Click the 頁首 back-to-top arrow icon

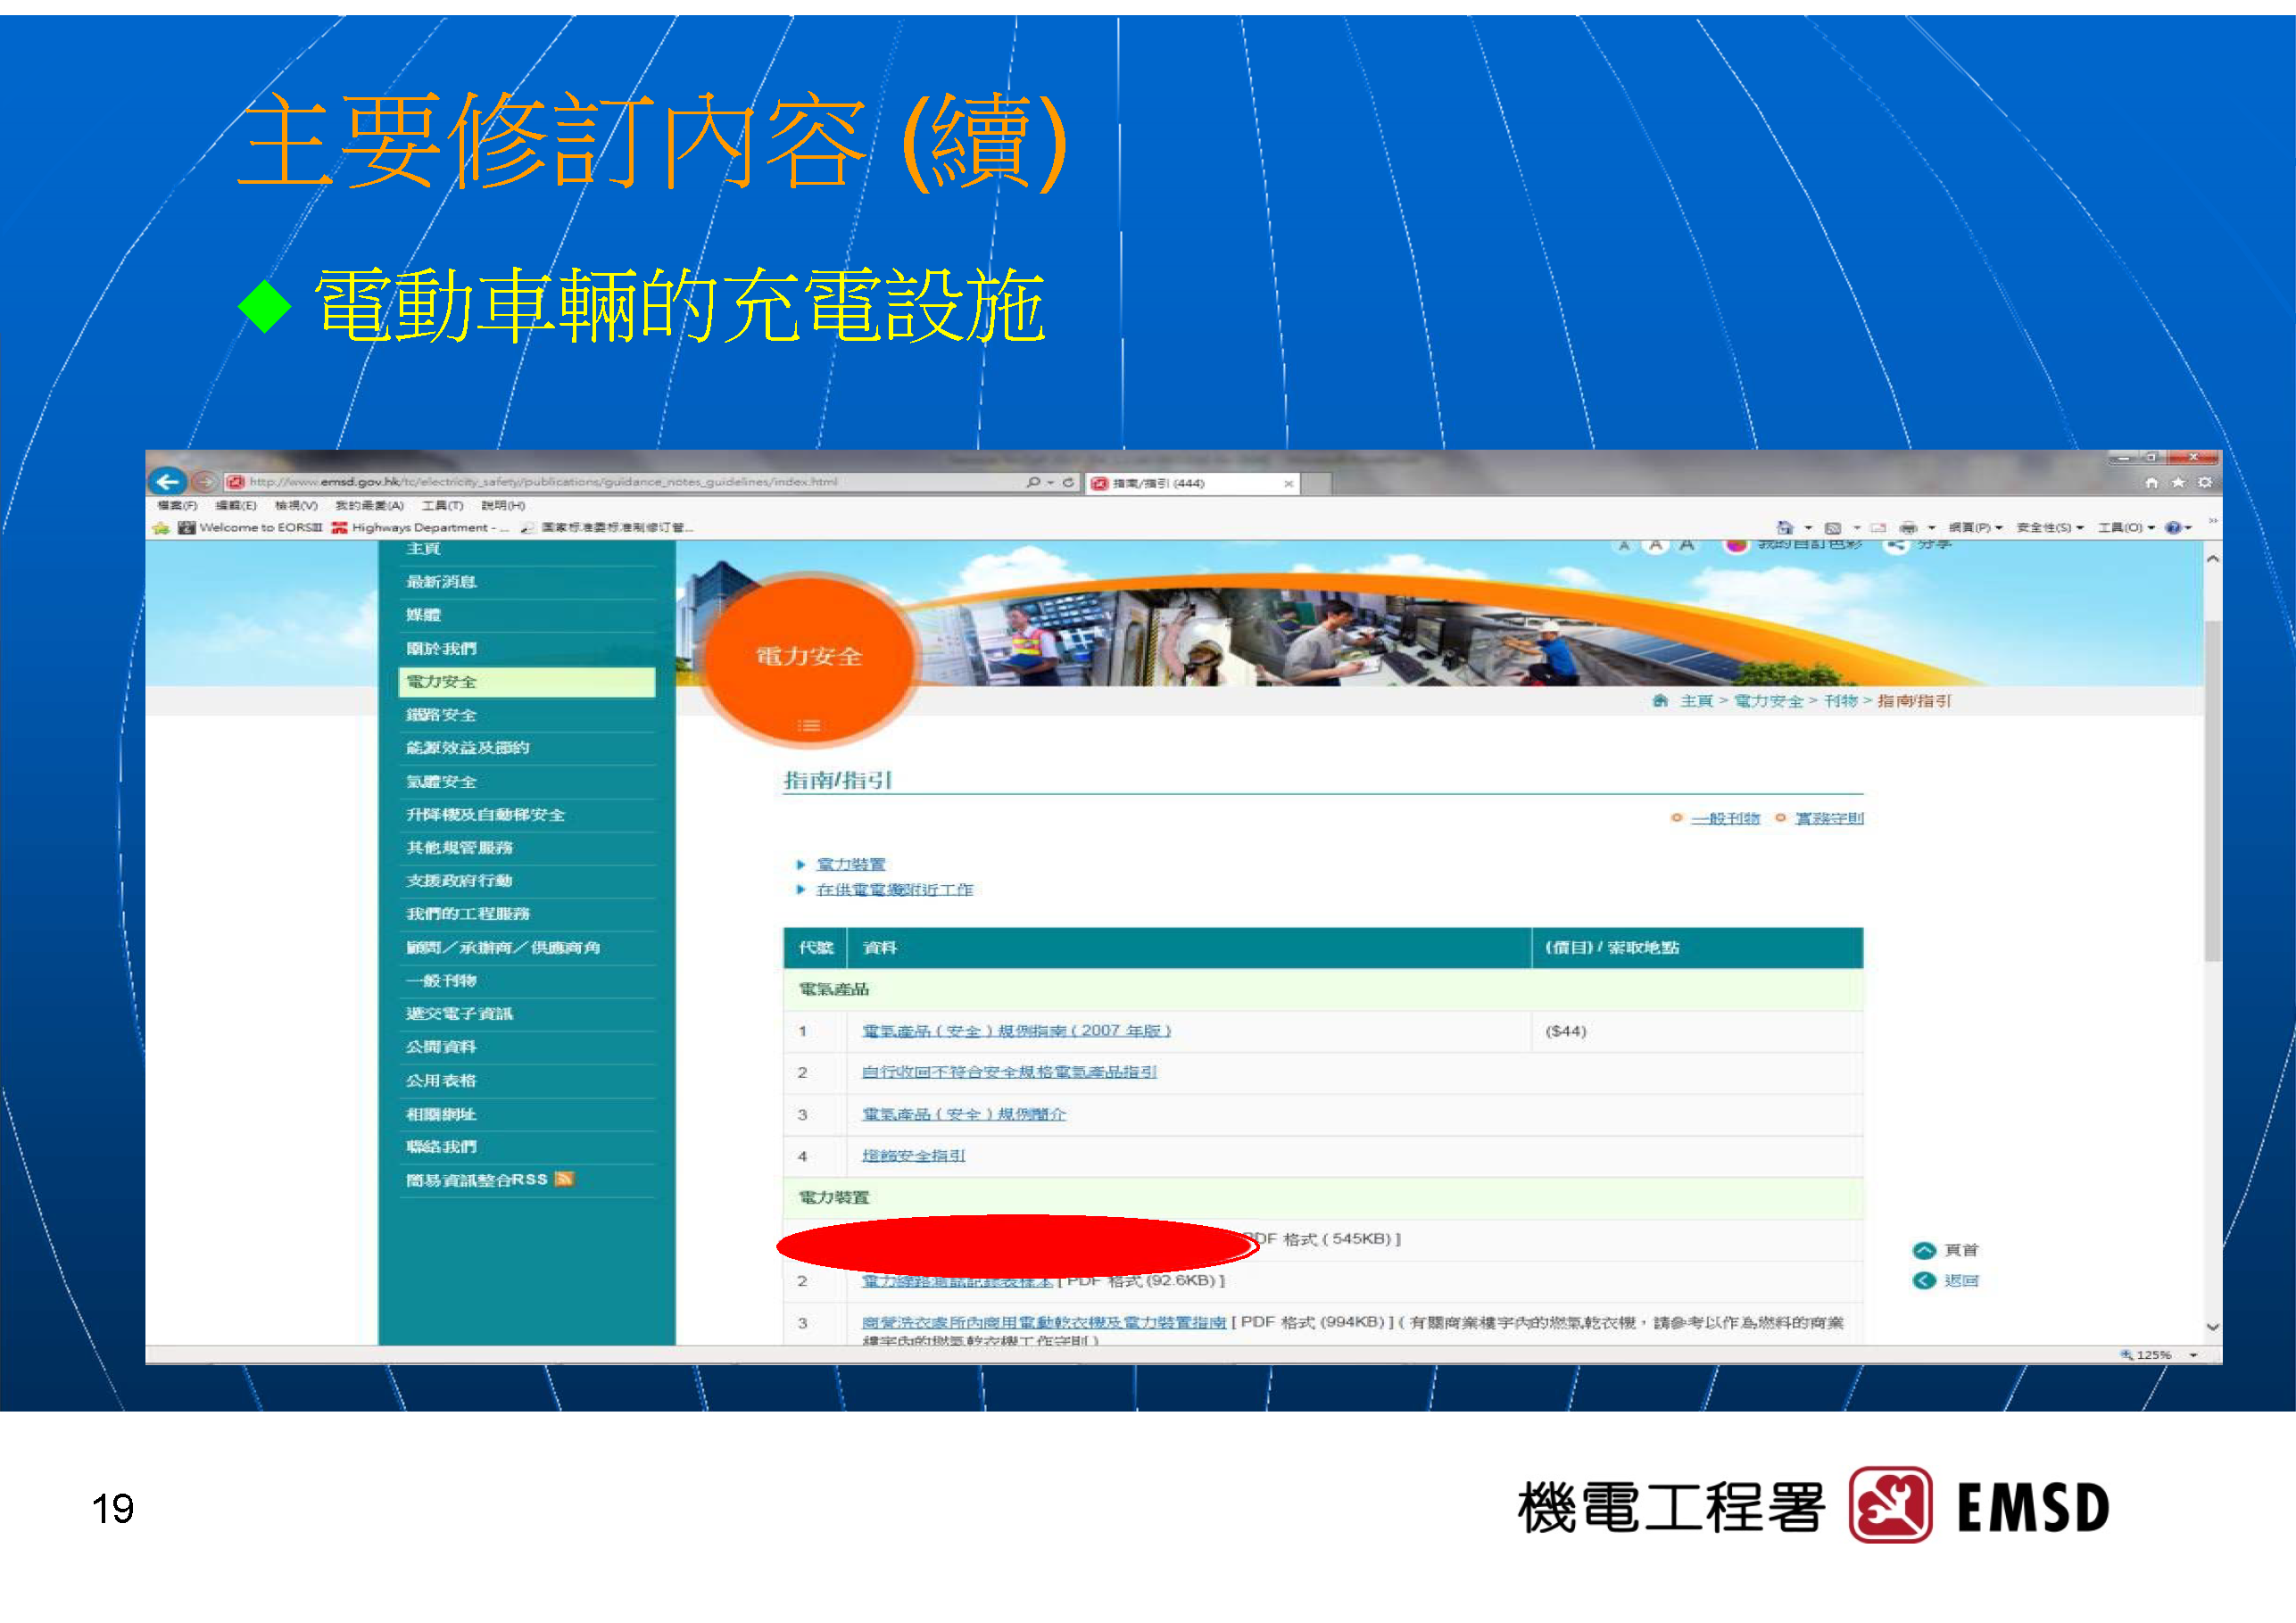1924,1250
